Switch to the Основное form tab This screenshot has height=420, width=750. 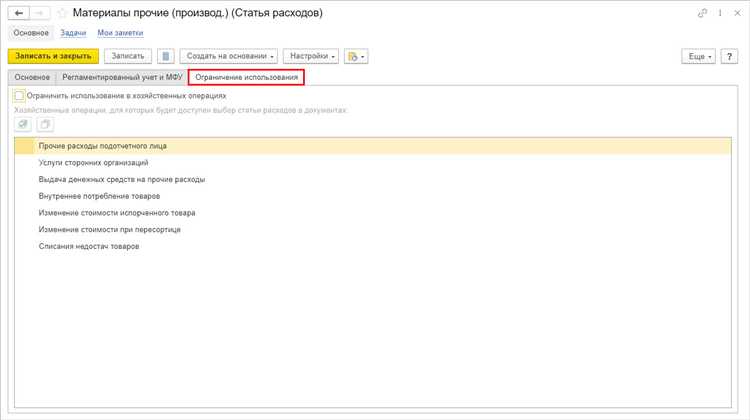(x=32, y=77)
